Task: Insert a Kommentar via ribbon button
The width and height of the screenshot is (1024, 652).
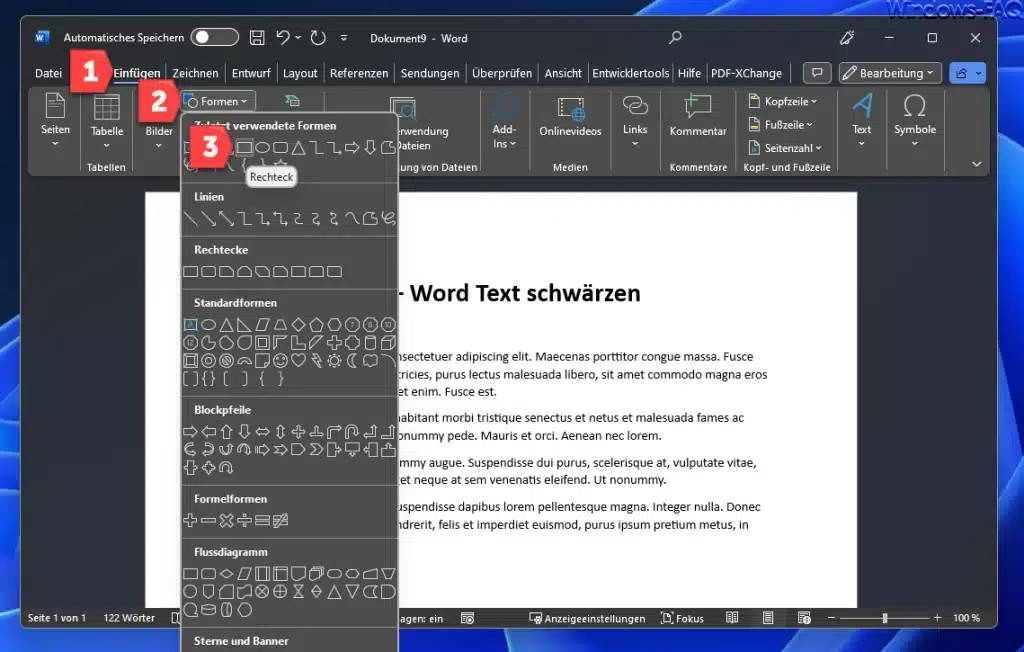Action: [697, 118]
